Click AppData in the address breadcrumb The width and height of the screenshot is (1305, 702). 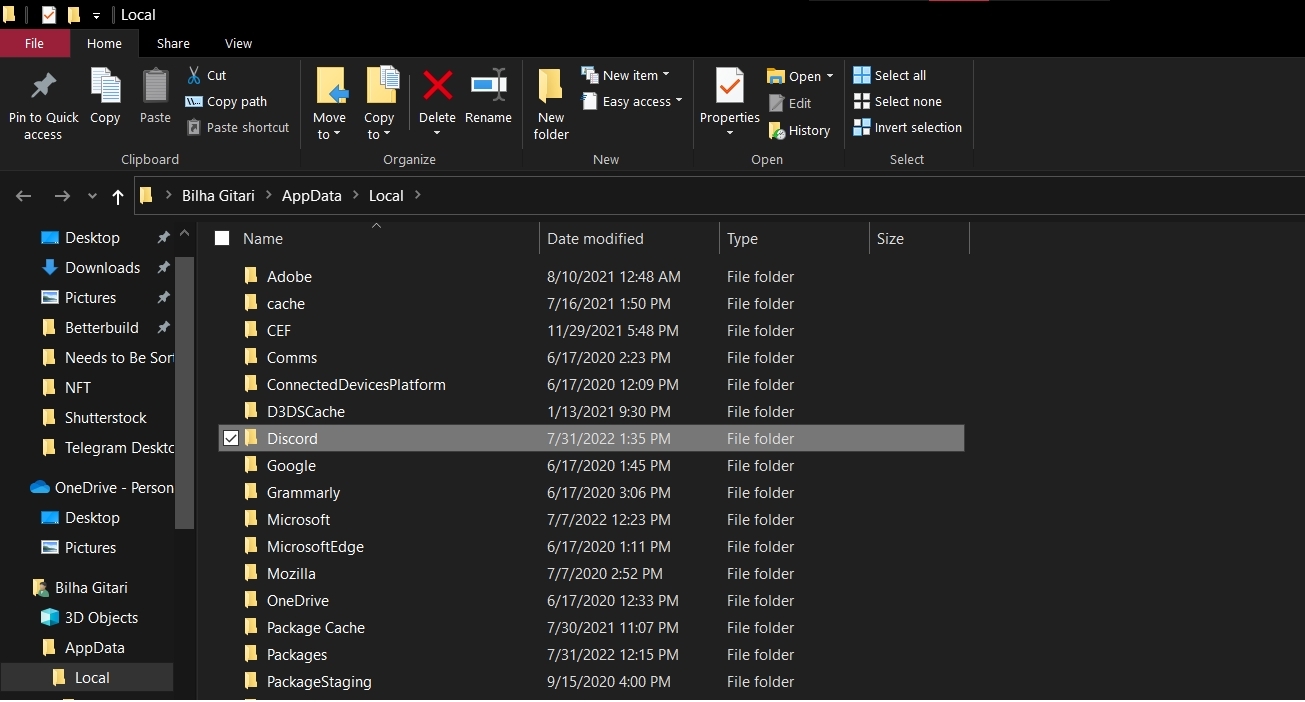(311, 196)
